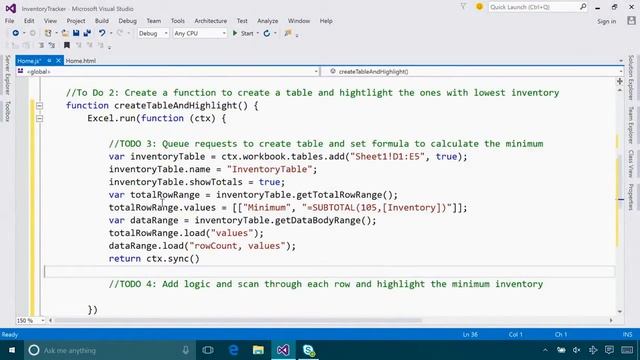
Task: Switch to the Home.html tab
Action: coord(80,60)
